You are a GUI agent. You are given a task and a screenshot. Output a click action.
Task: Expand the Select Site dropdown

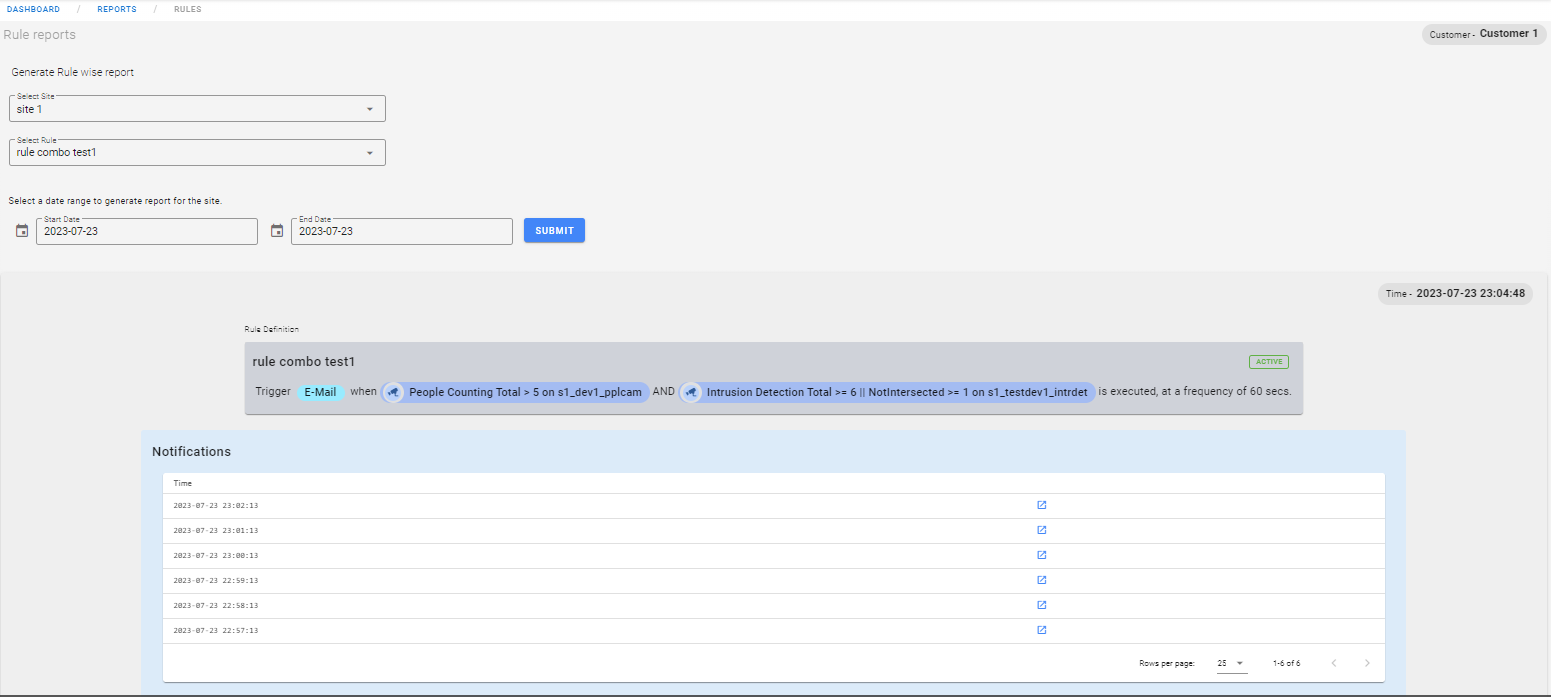tap(369, 109)
